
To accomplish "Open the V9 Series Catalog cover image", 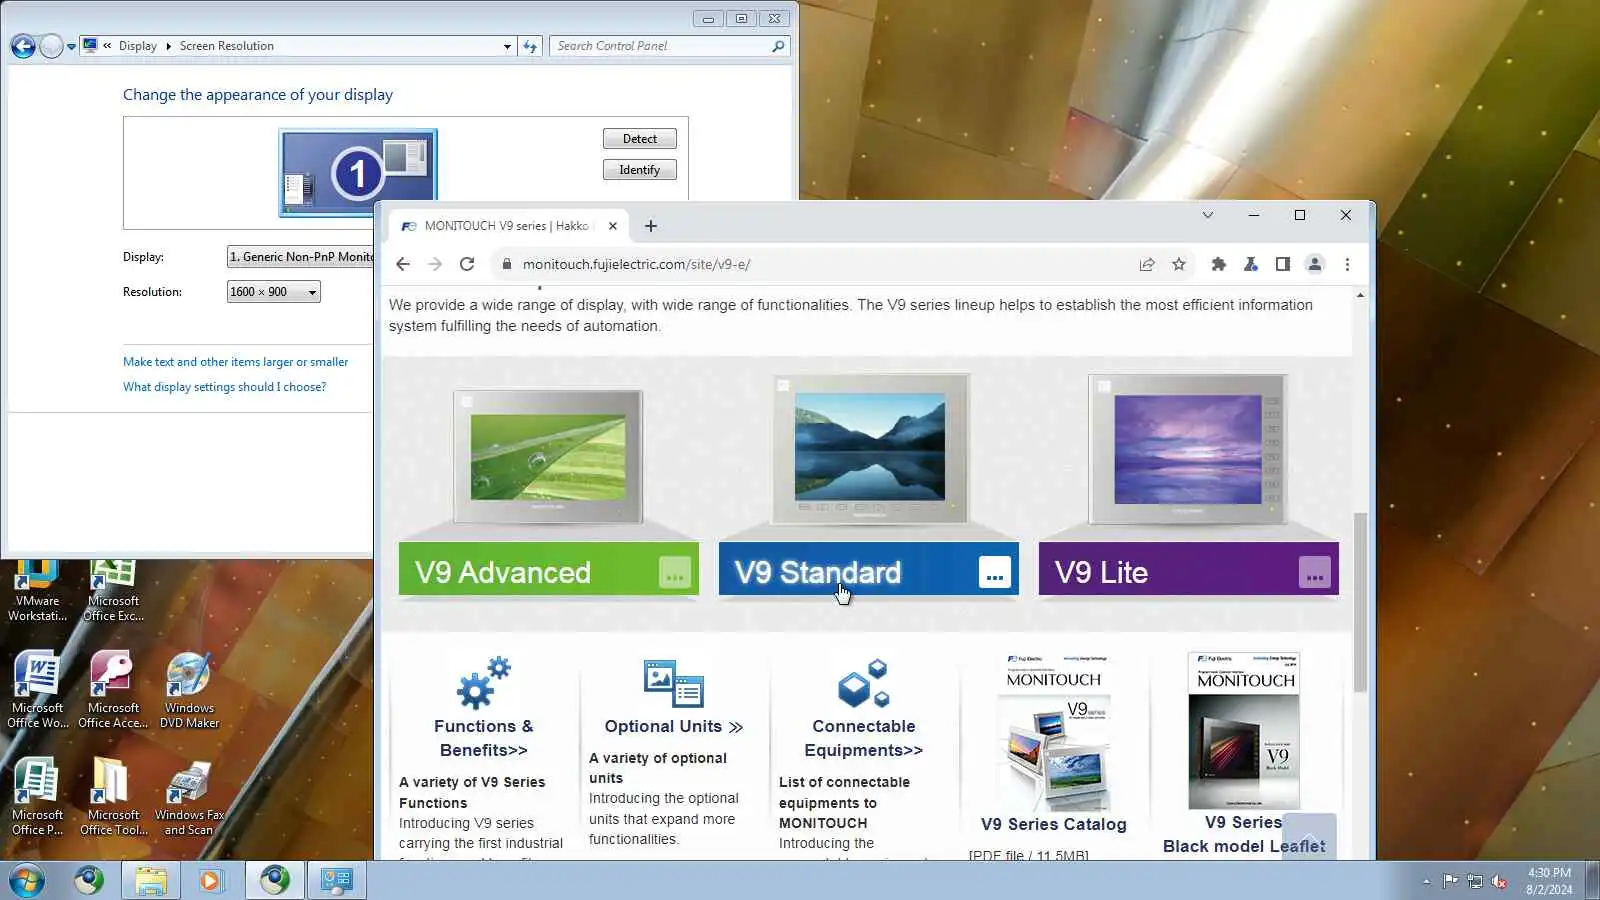I will pos(1054,732).
